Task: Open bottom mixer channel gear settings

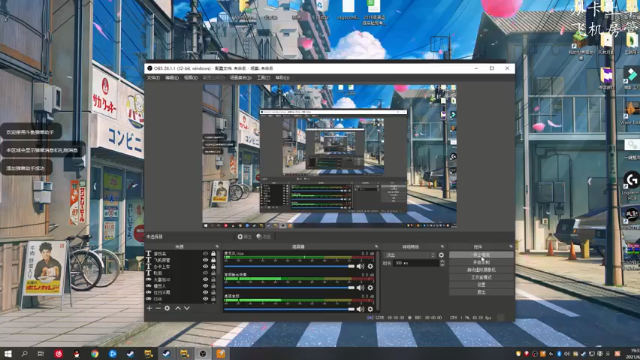Action: coord(370,309)
